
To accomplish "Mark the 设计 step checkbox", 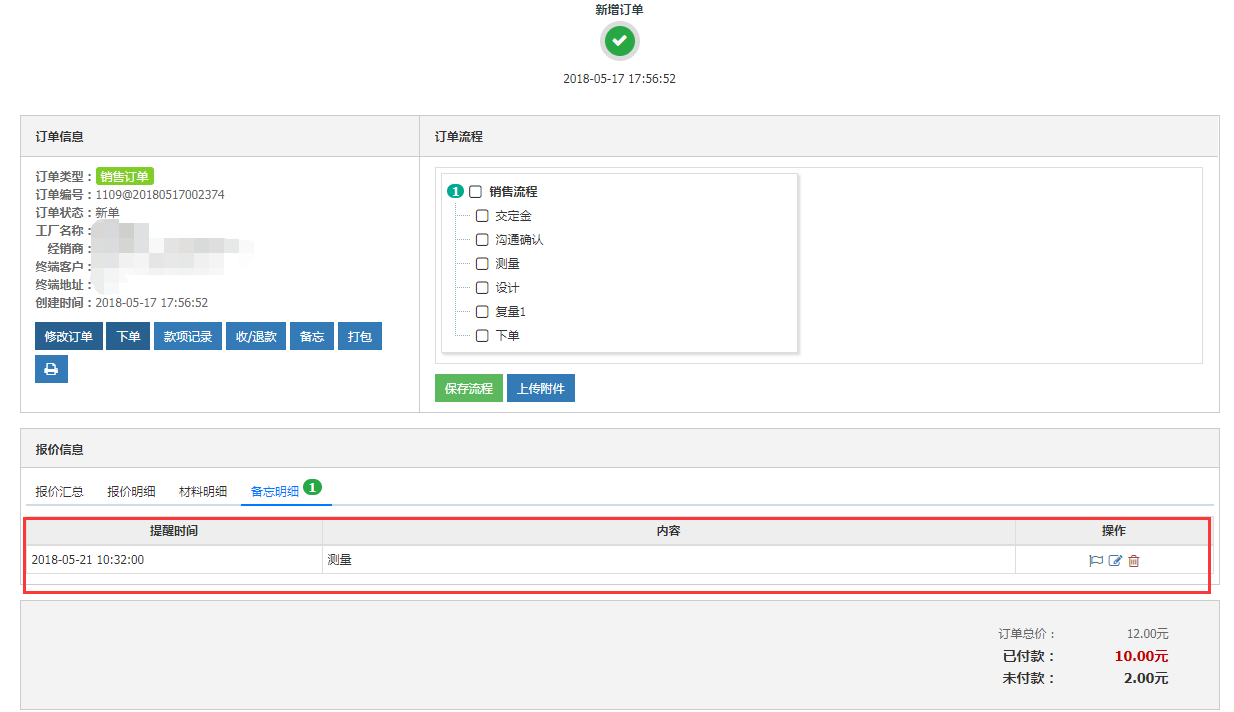I will click(x=482, y=288).
